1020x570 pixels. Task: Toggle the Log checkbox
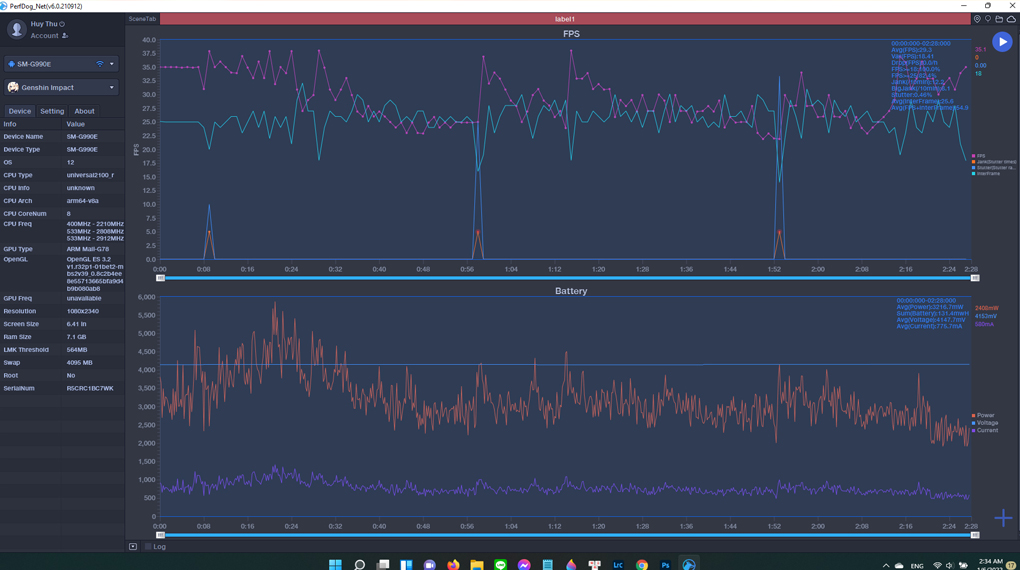coord(148,547)
